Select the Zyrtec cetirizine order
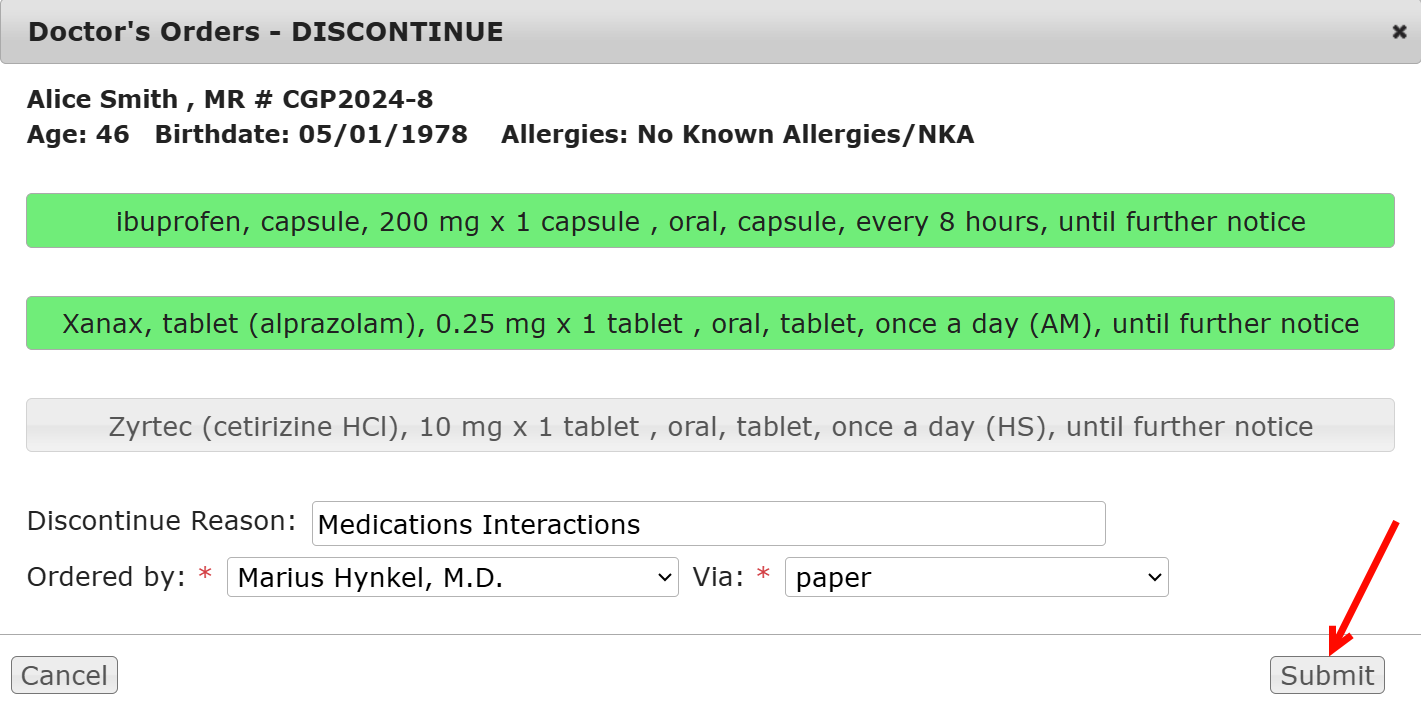 click(x=710, y=427)
